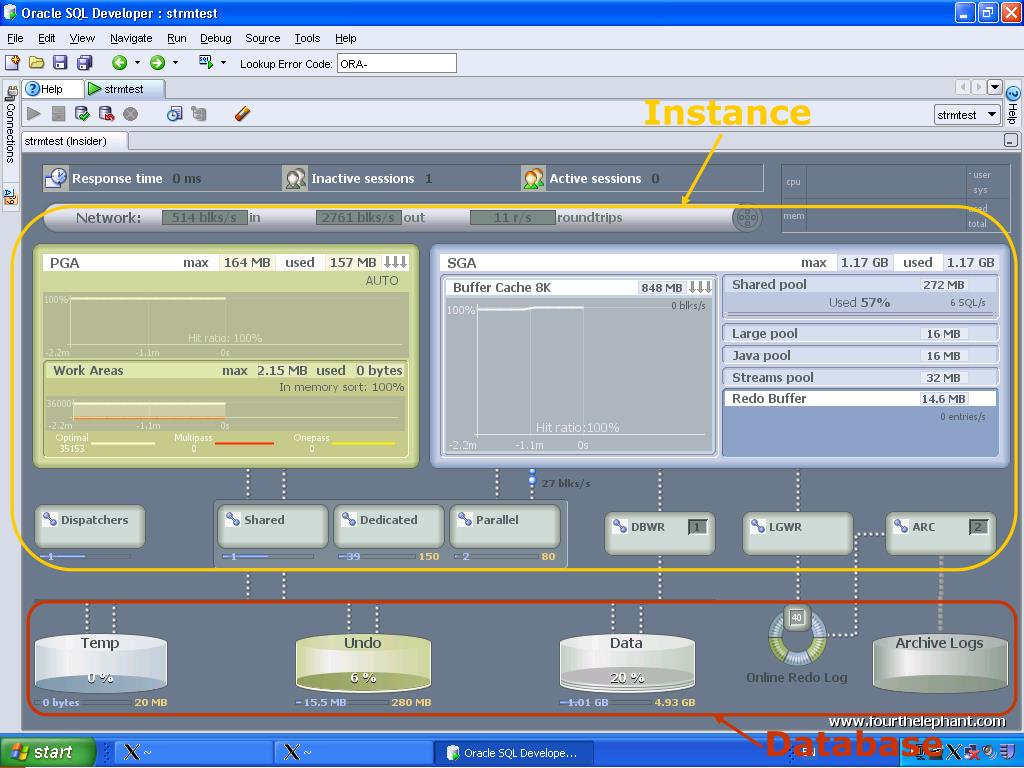1024x768 pixels.
Task: Go back with the green left arrow
Action: (119, 63)
